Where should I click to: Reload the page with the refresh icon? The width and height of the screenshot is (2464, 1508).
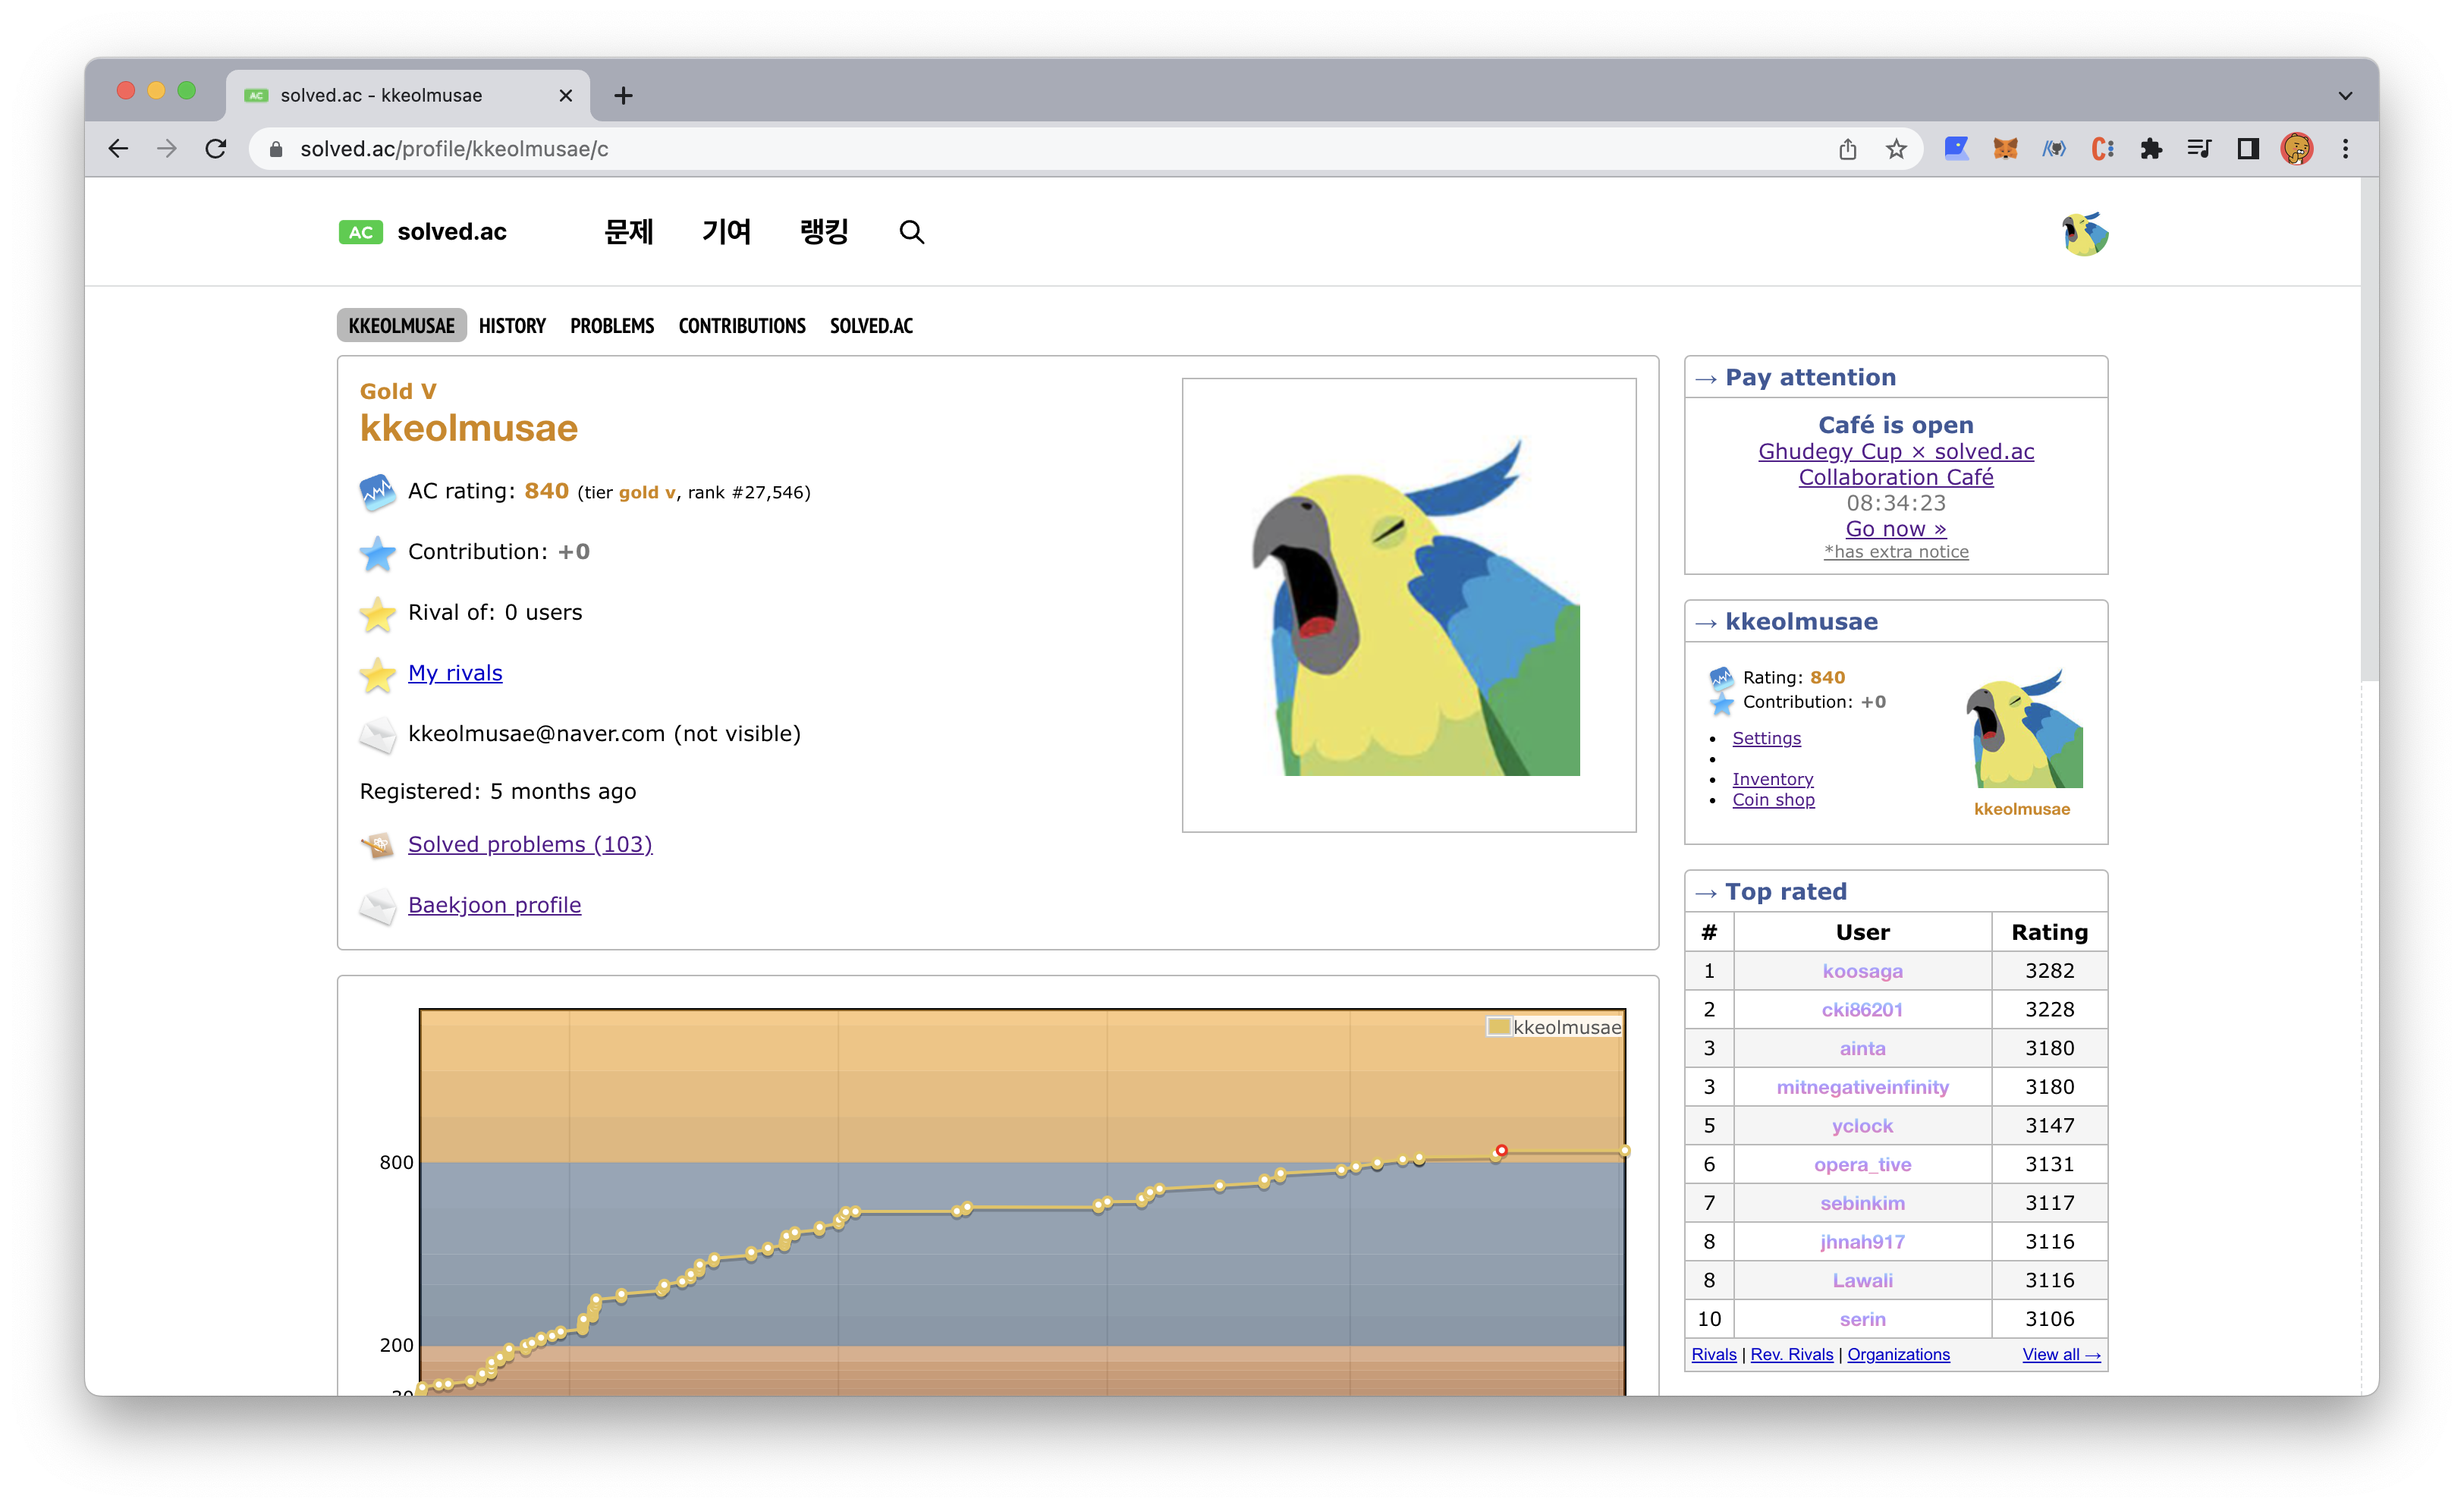216,149
